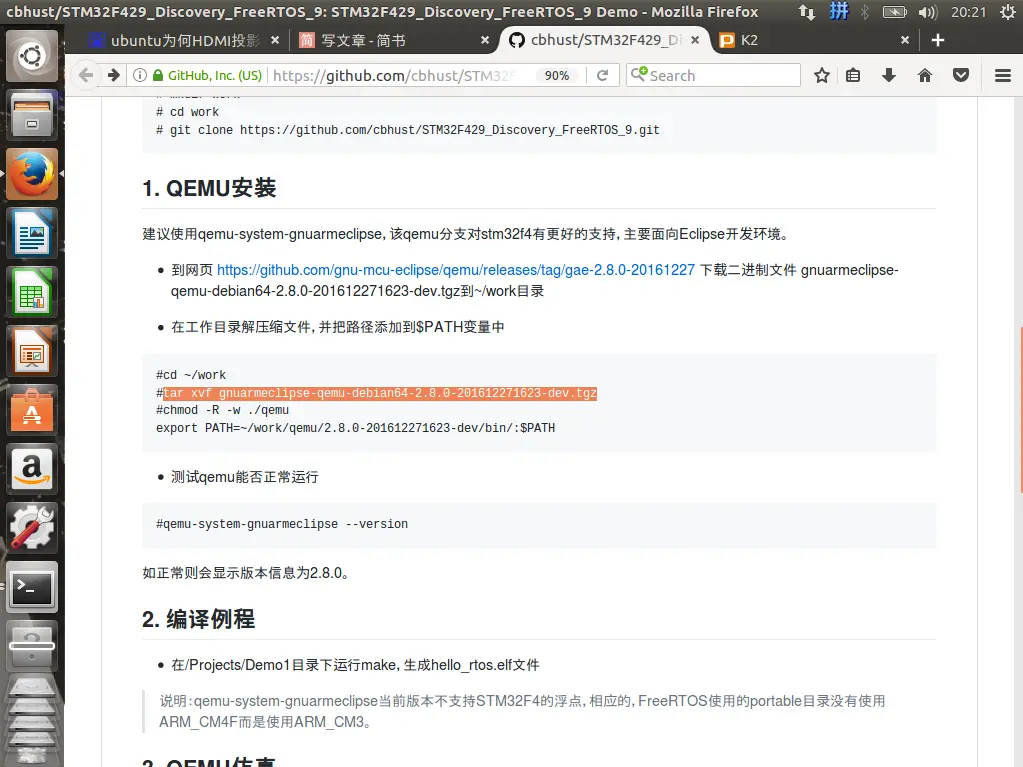
Task: Open the Files manager from launcher
Action: click(x=32, y=115)
